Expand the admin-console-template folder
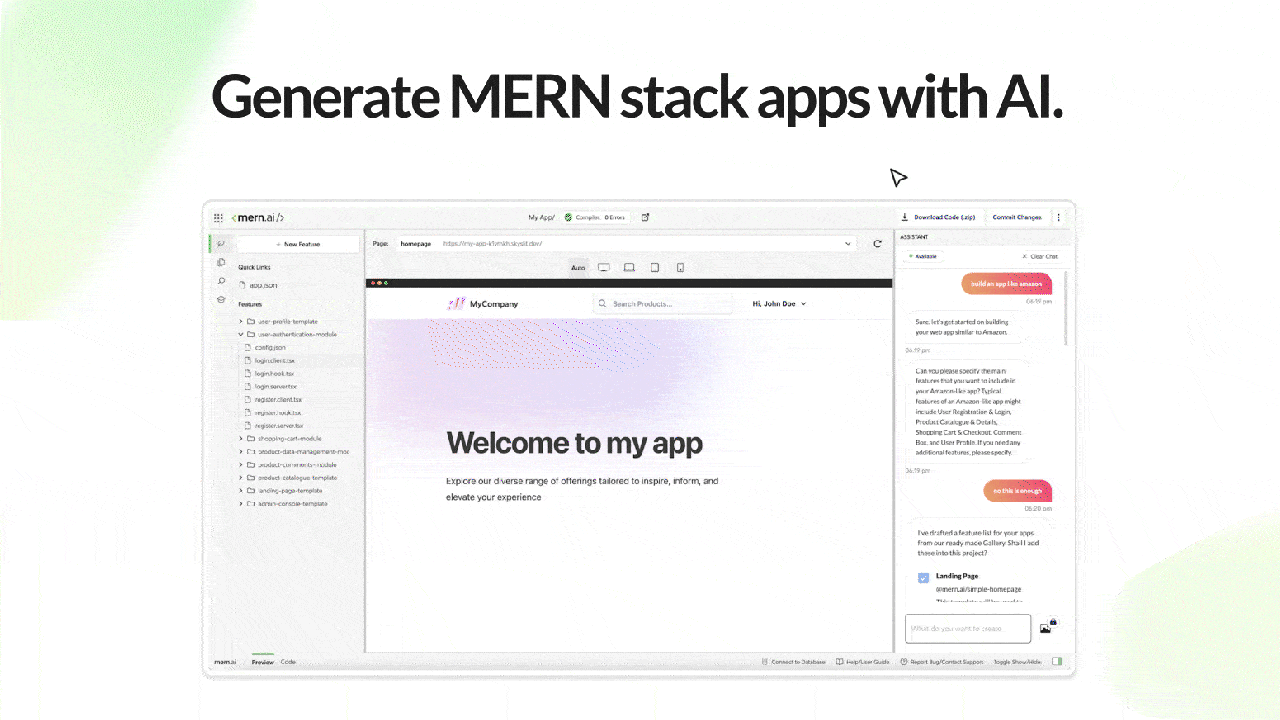Image resolution: width=1280 pixels, height=720 pixels. [240, 503]
